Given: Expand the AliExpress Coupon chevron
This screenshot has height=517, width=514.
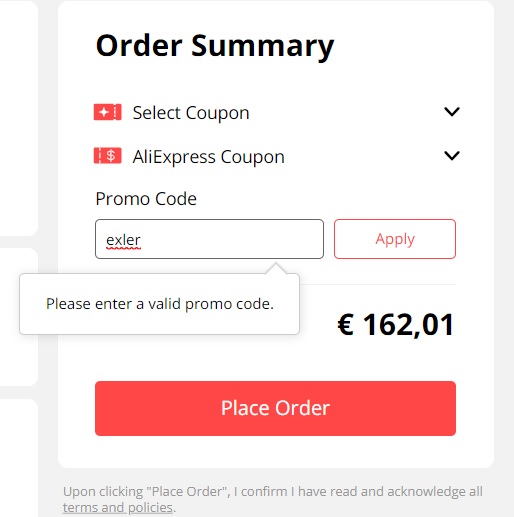Looking at the screenshot, I should (452, 156).
